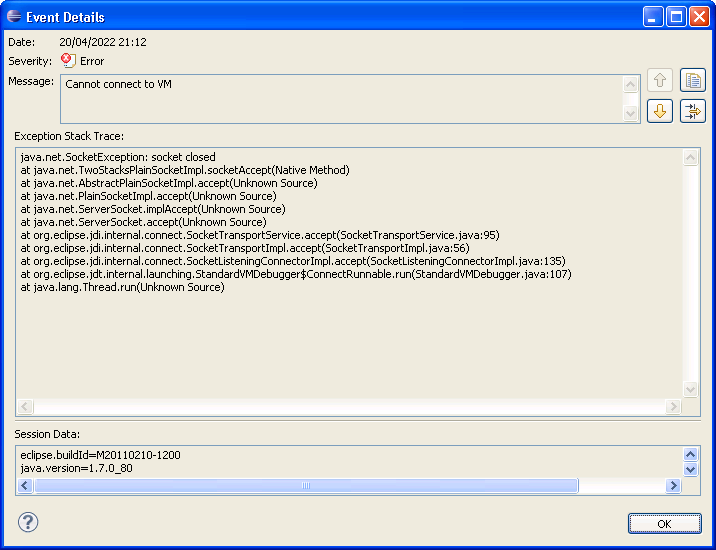Click the TwoStacksPlainSocketImpl.socketAccept stack line
Screen dimensions: 716x550
coord(185,170)
